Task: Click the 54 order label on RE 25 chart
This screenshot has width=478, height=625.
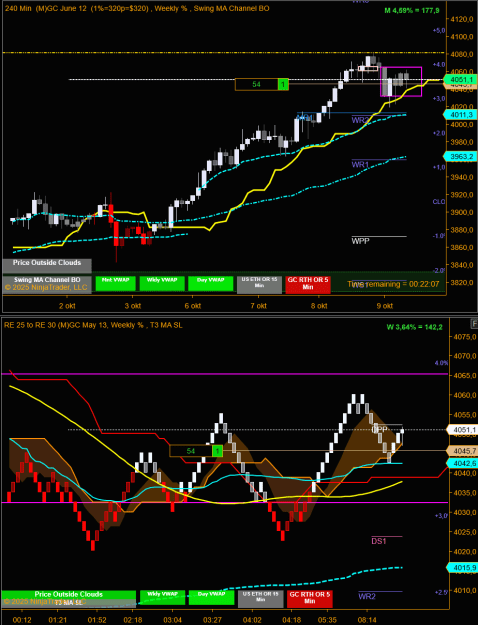Action: point(191,451)
